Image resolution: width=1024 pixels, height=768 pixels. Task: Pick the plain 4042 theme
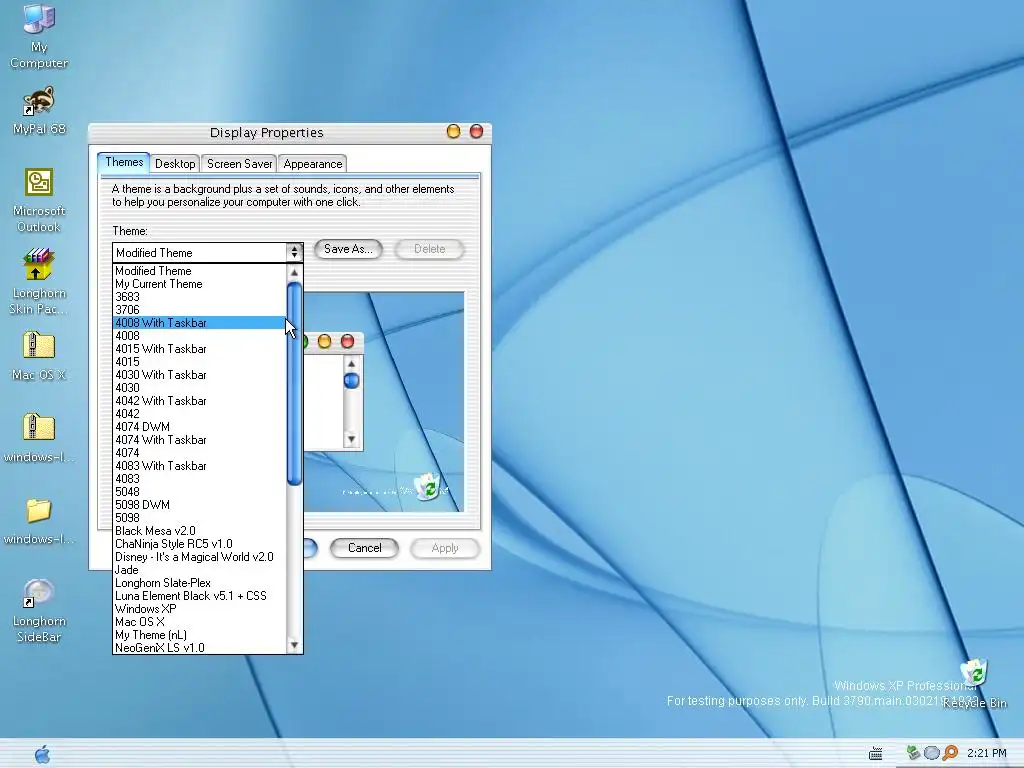[200, 413]
